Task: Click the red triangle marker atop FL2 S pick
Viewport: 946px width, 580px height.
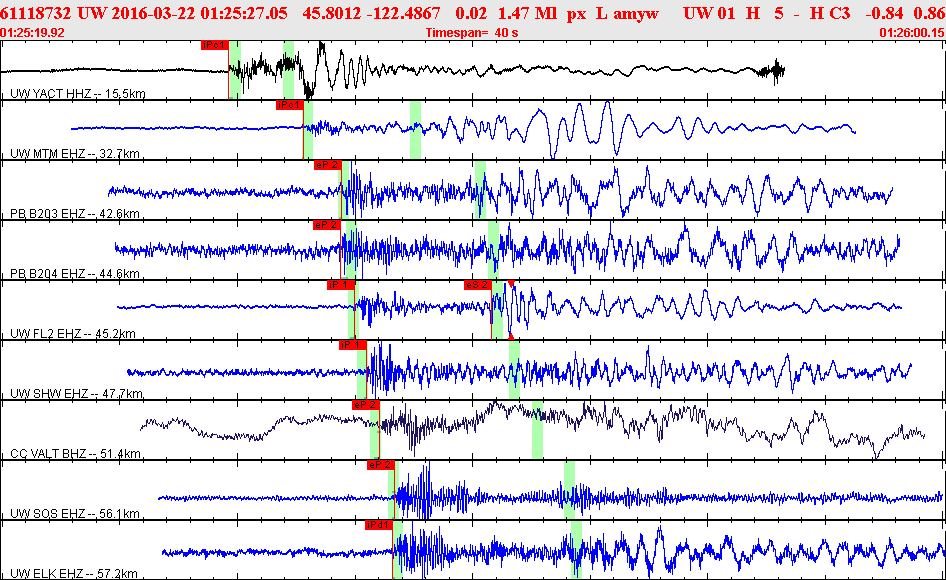Action: pyautogui.click(x=511, y=283)
